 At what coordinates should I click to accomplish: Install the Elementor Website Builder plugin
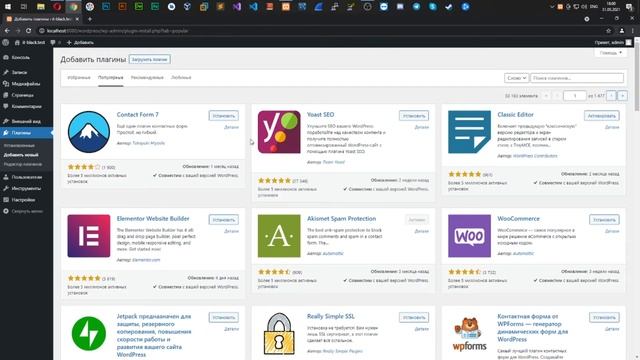tap(224, 220)
